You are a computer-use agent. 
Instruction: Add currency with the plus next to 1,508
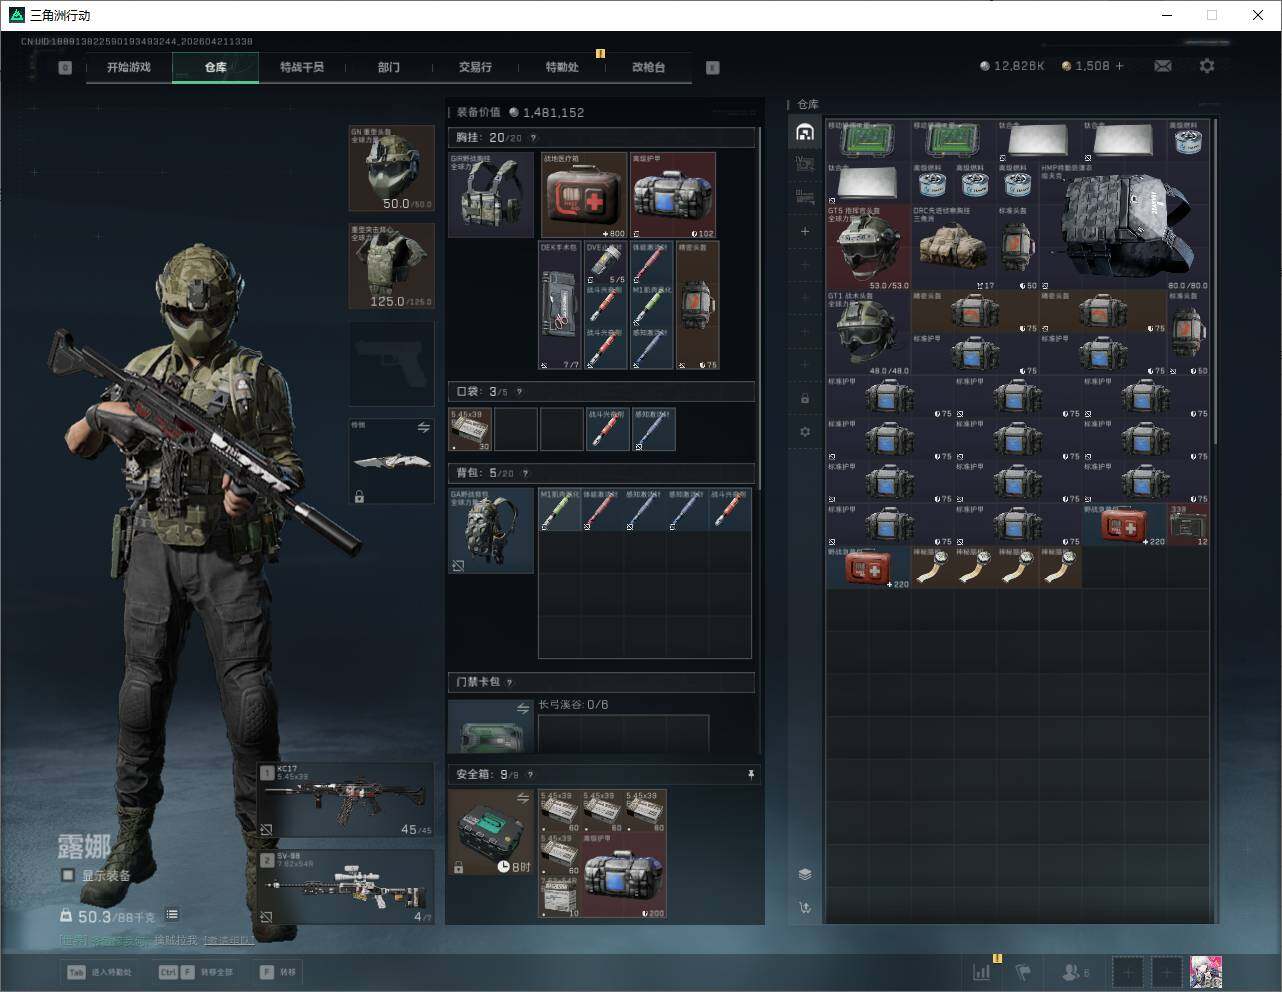(x=1119, y=66)
